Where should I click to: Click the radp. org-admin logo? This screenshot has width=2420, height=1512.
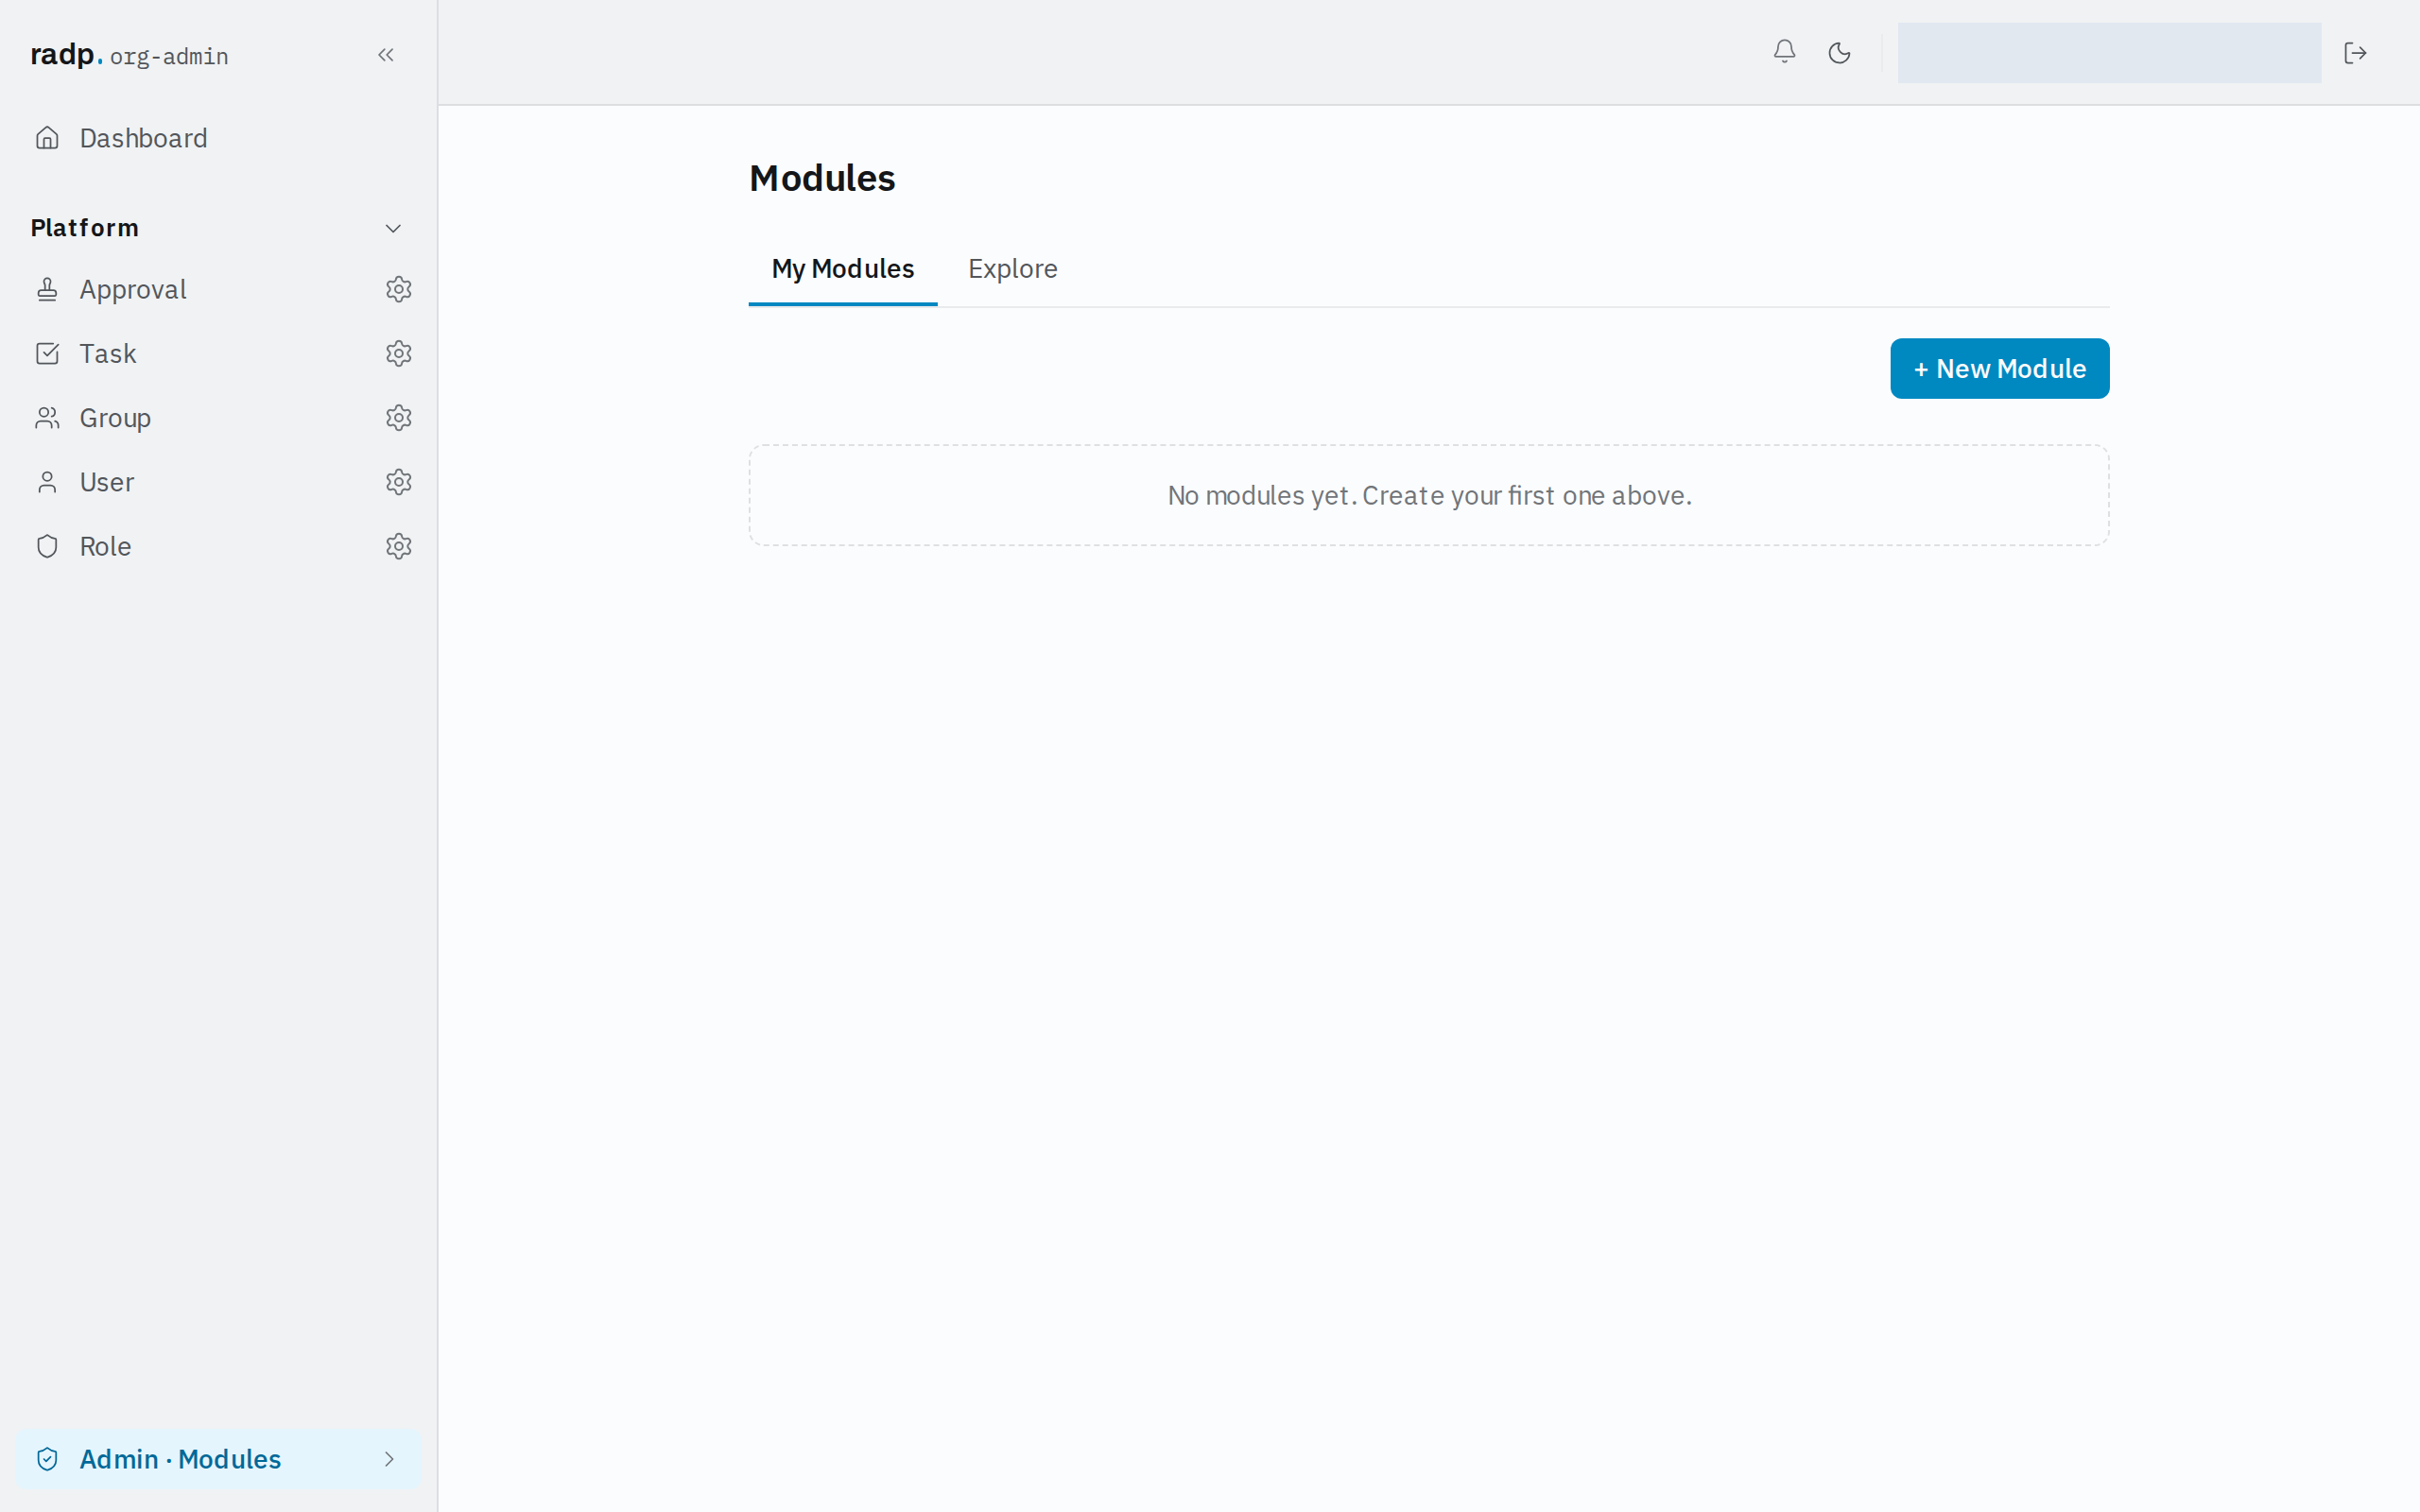click(x=129, y=55)
